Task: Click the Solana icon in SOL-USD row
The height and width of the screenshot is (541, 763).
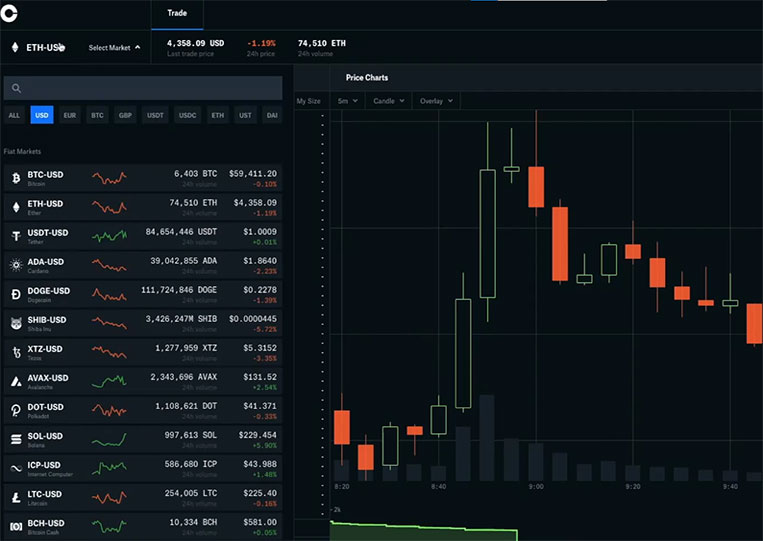Action: pos(16,440)
